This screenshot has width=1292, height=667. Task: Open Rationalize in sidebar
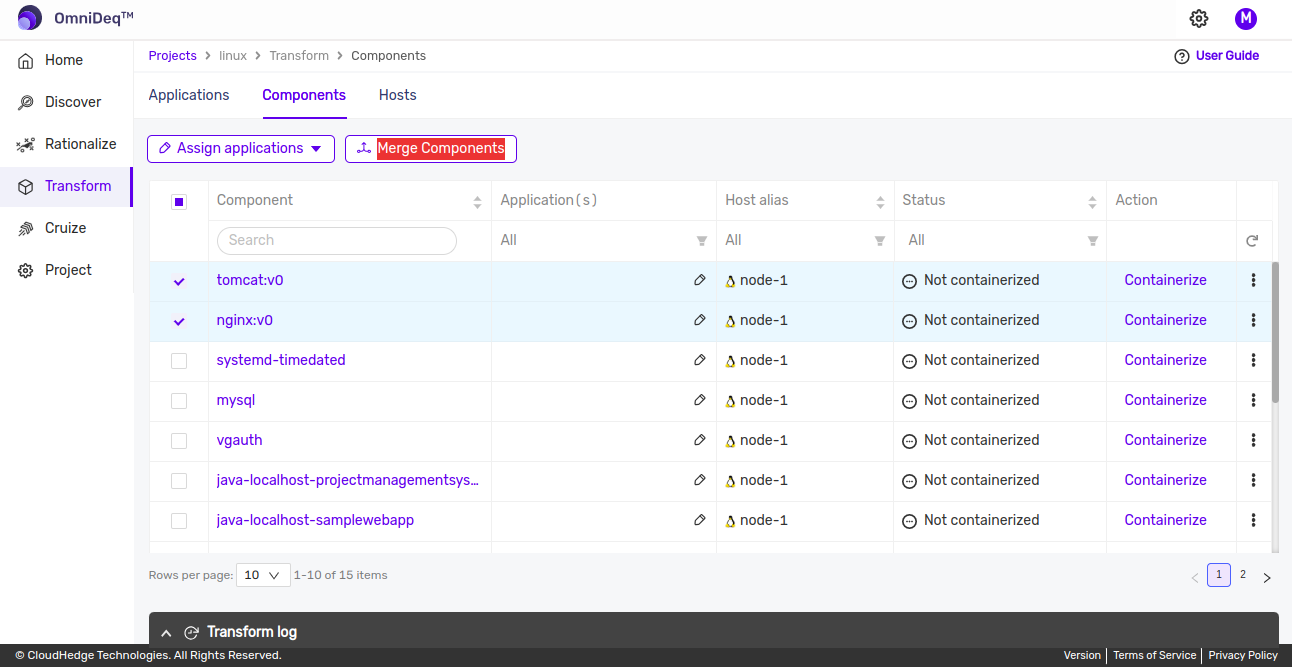point(66,144)
